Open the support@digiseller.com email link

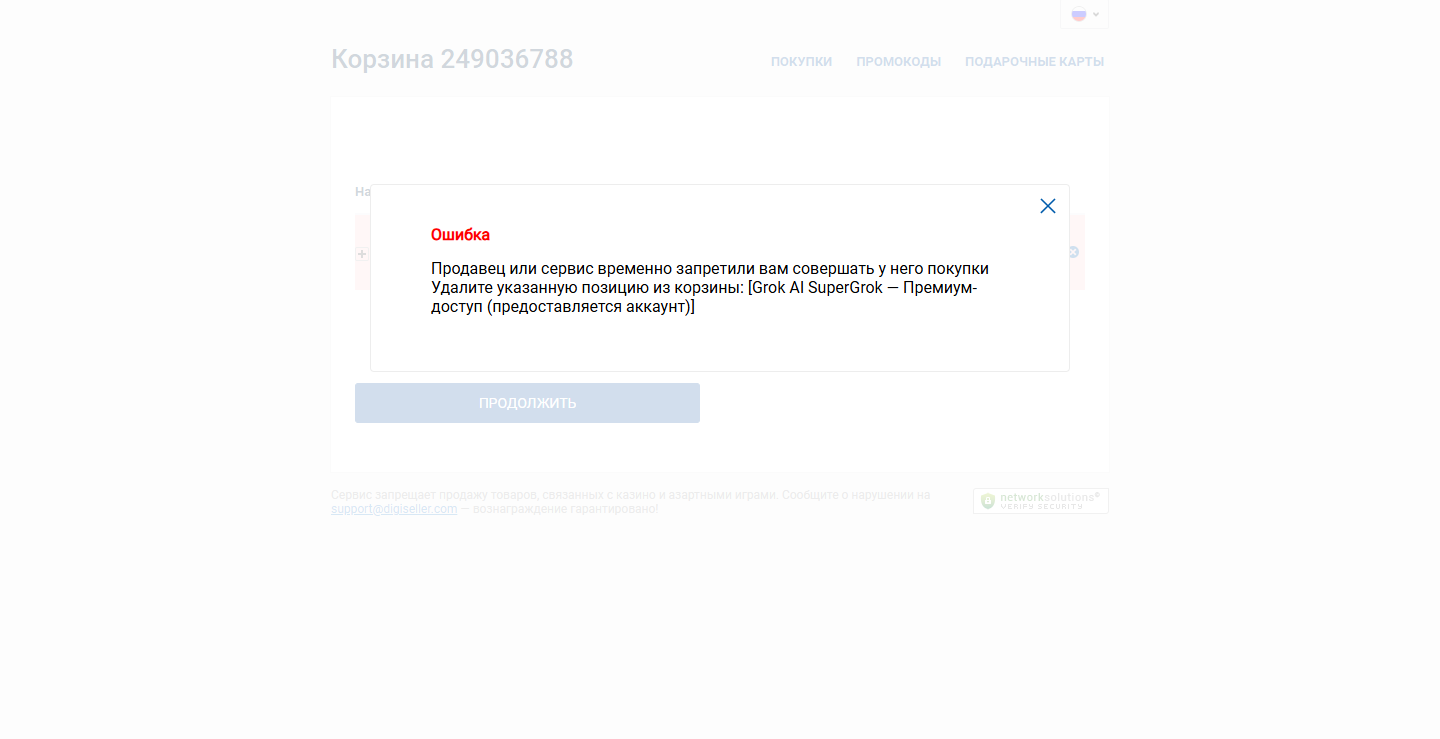click(x=394, y=509)
